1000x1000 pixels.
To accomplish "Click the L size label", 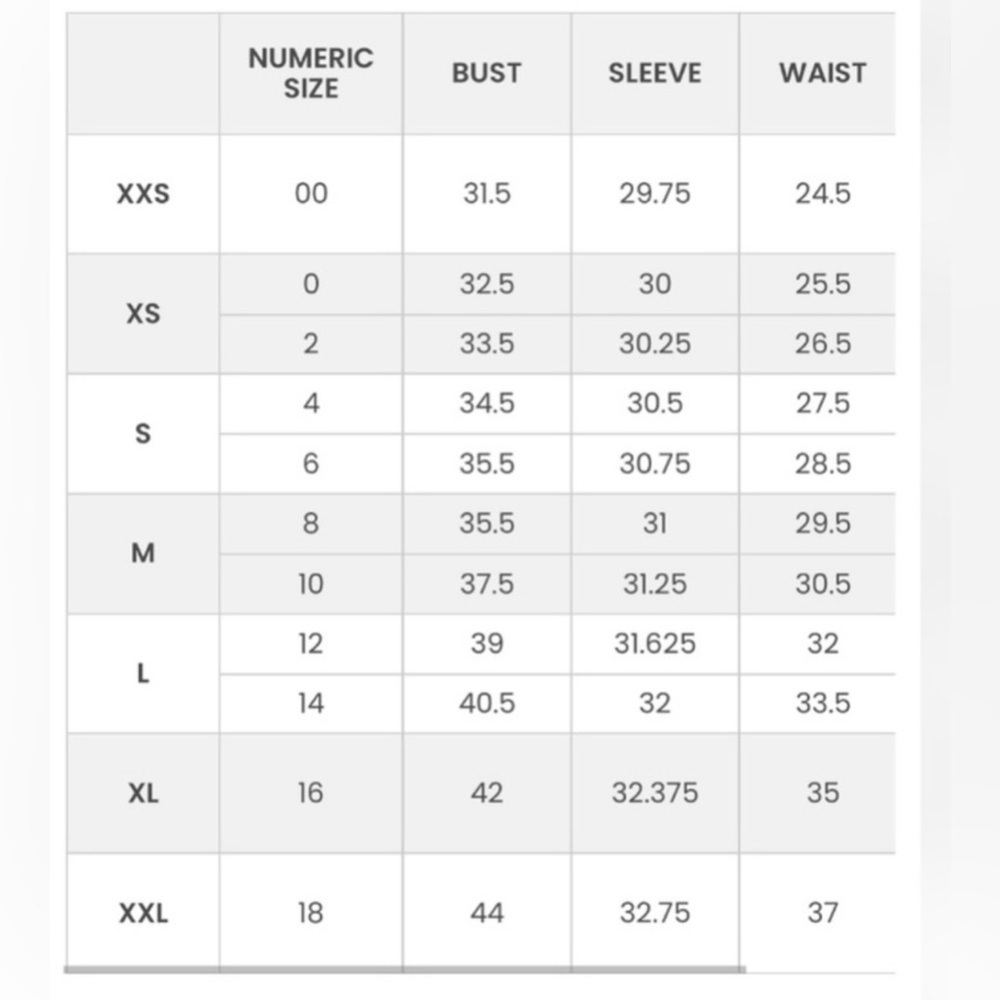I will [x=143, y=673].
